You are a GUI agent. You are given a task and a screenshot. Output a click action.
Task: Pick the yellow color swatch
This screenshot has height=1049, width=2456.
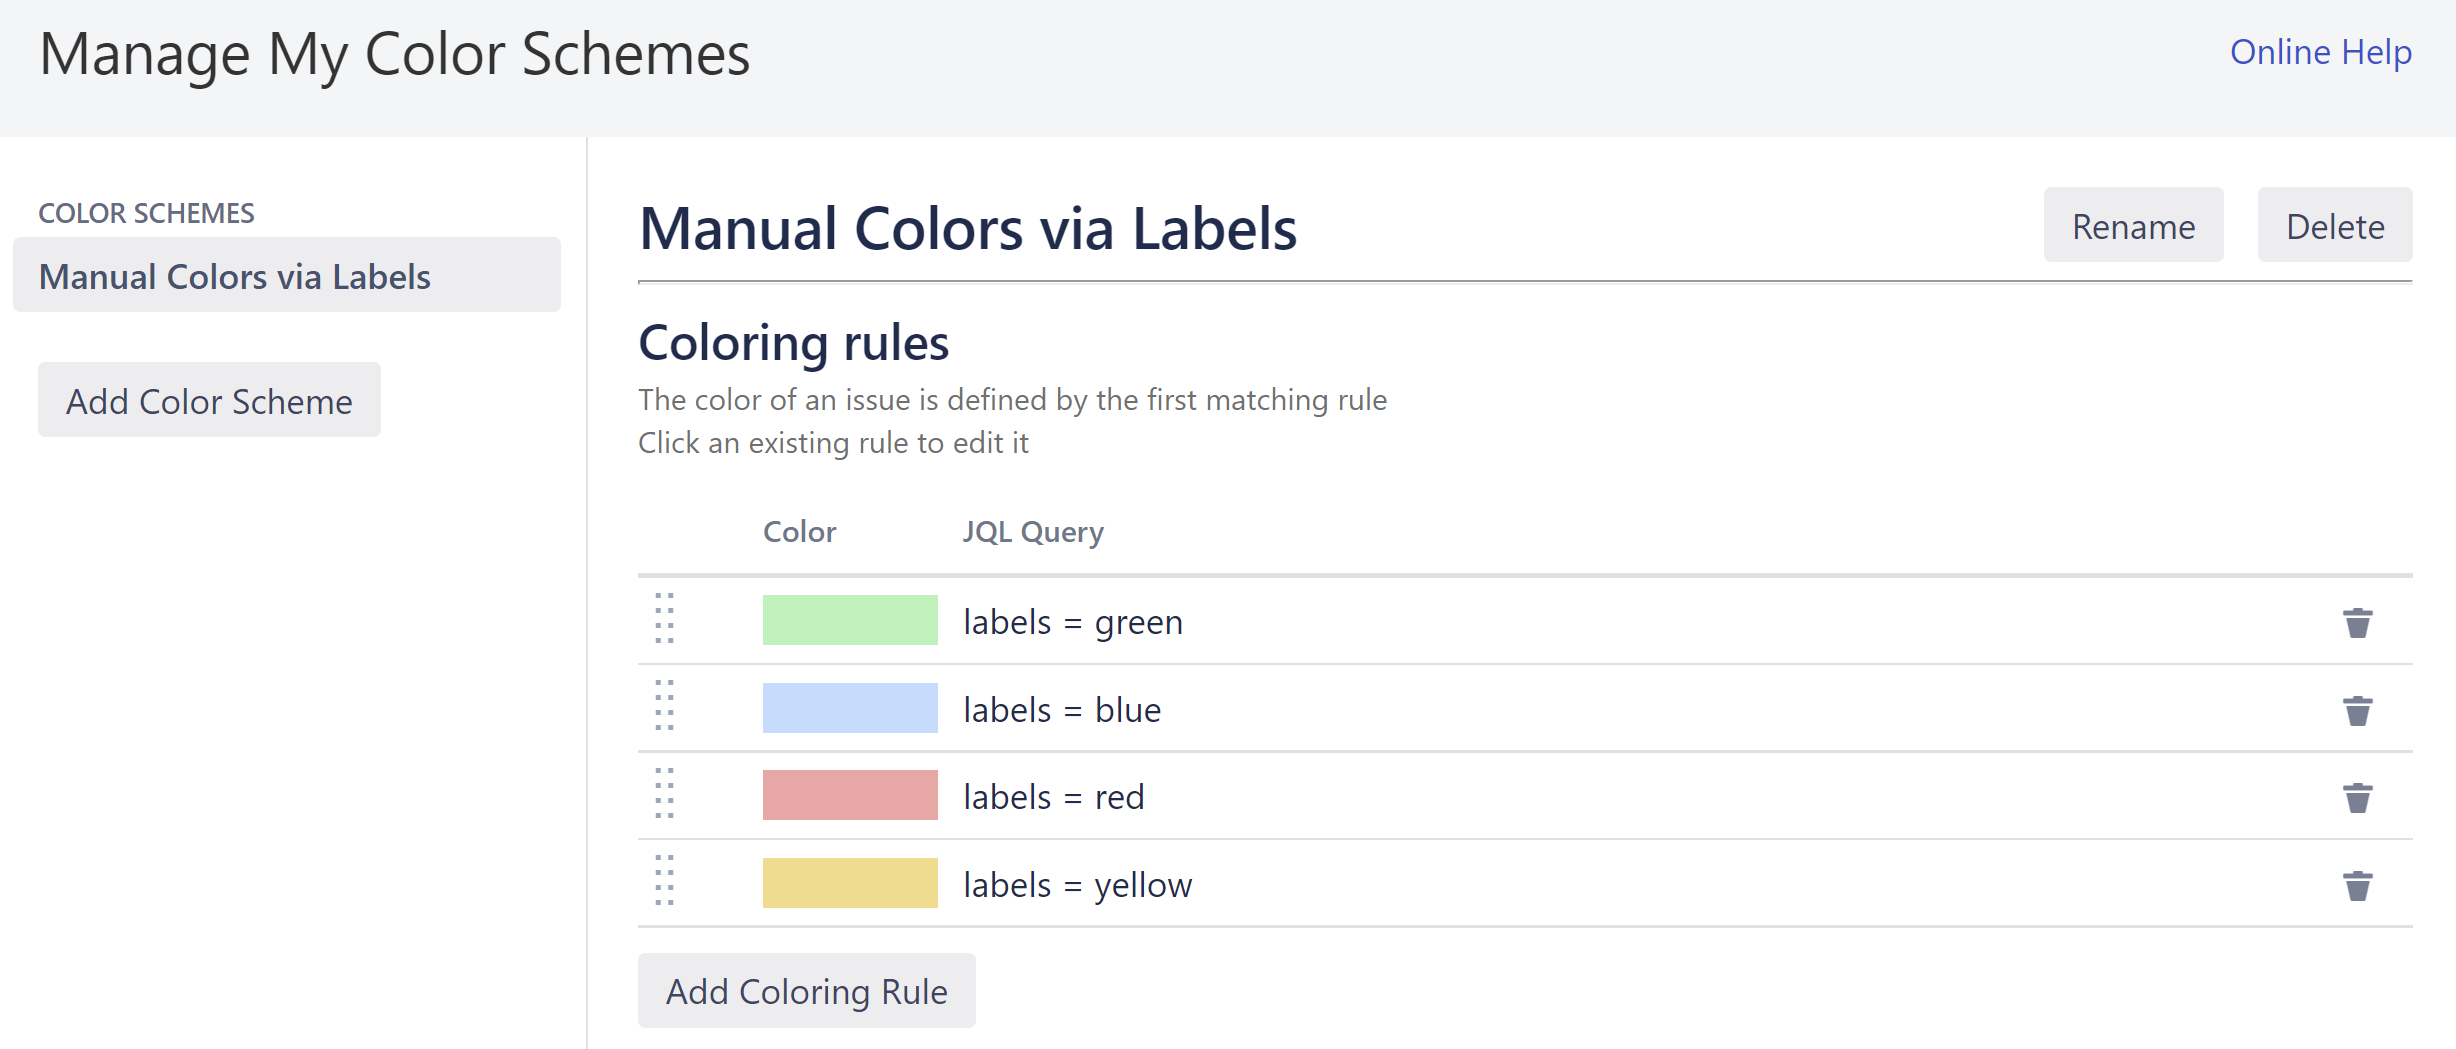pyautogui.click(x=849, y=883)
